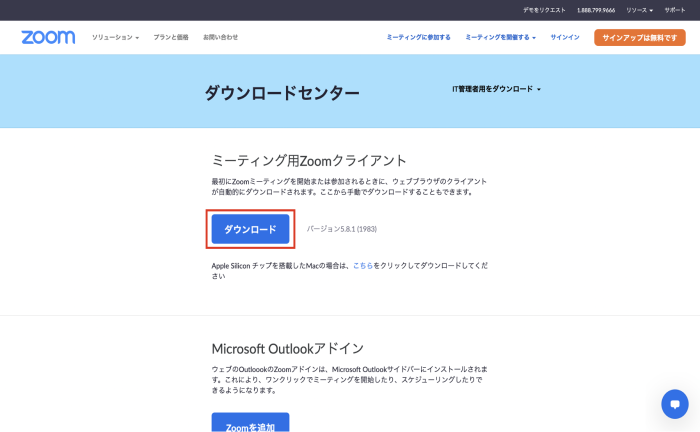
Task: Expand the IT管理者用をダウンロード dropdown
Action: [x=496, y=89]
